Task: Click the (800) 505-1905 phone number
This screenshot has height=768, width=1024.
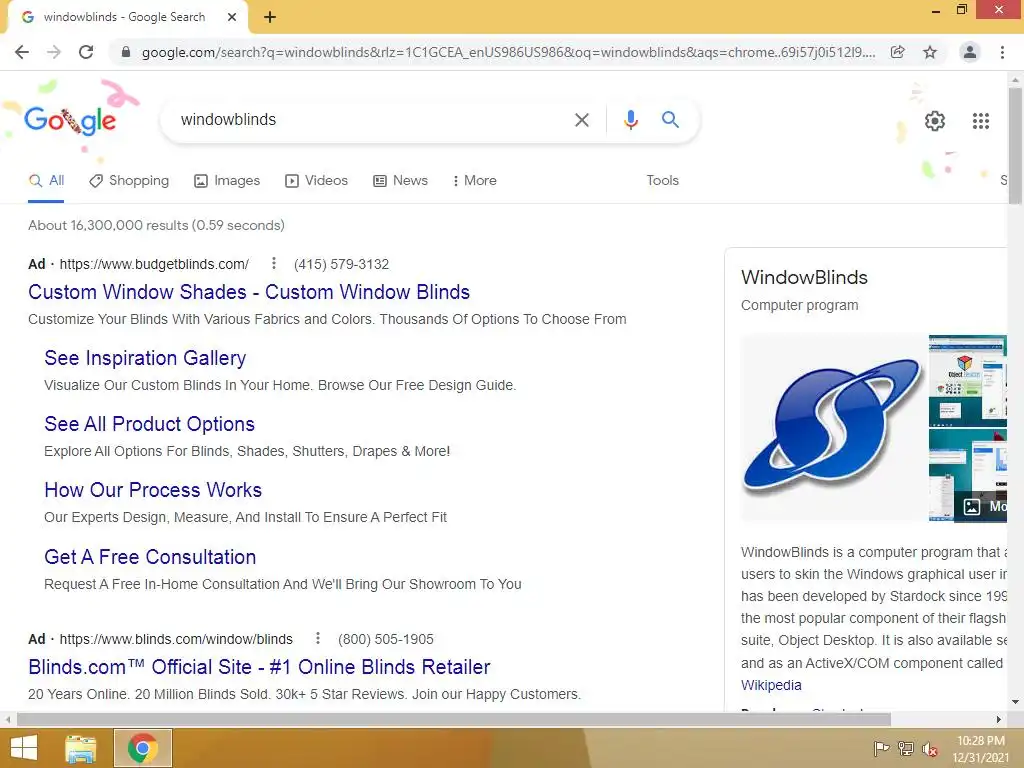Action: tap(386, 639)
